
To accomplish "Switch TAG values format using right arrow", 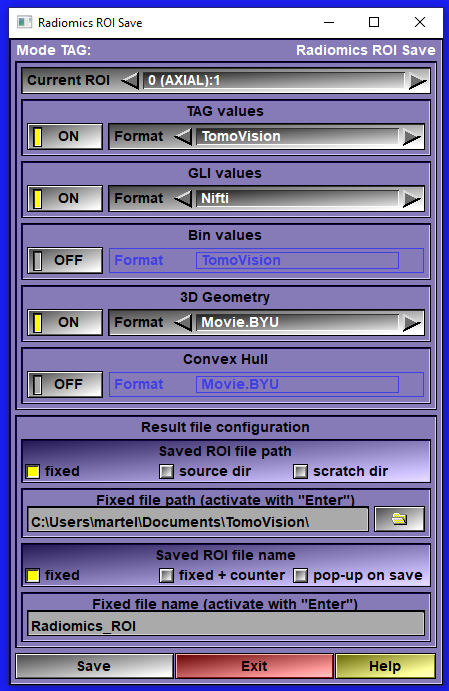I will point(412,137).
